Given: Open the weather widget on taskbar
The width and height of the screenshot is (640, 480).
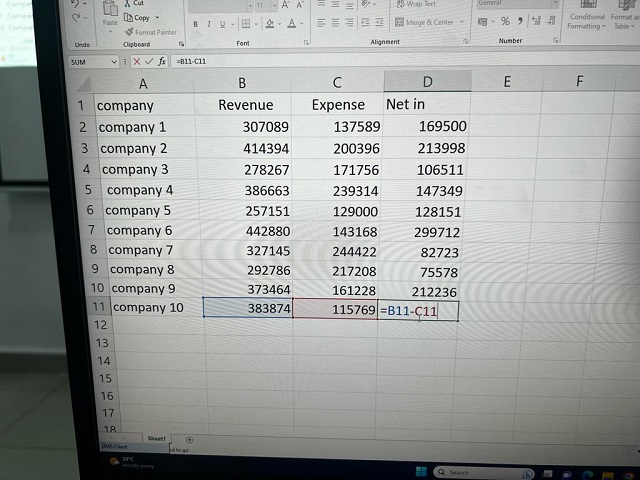Looking at the screenshot, I should coord(131,462).
